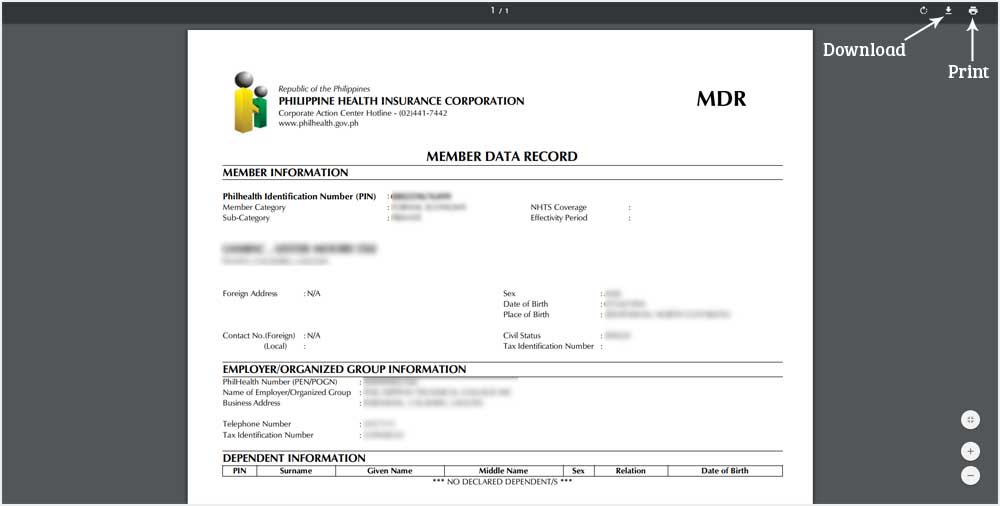Zoom out with the minus button
Screen dimensions: 1000x506
[970, 476]
